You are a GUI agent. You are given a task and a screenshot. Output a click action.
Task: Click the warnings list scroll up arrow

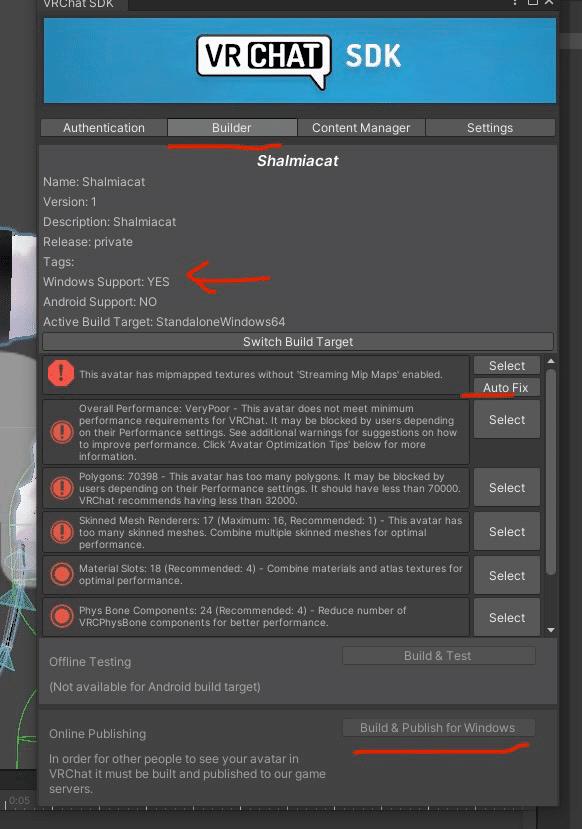[x=551, y=362]
